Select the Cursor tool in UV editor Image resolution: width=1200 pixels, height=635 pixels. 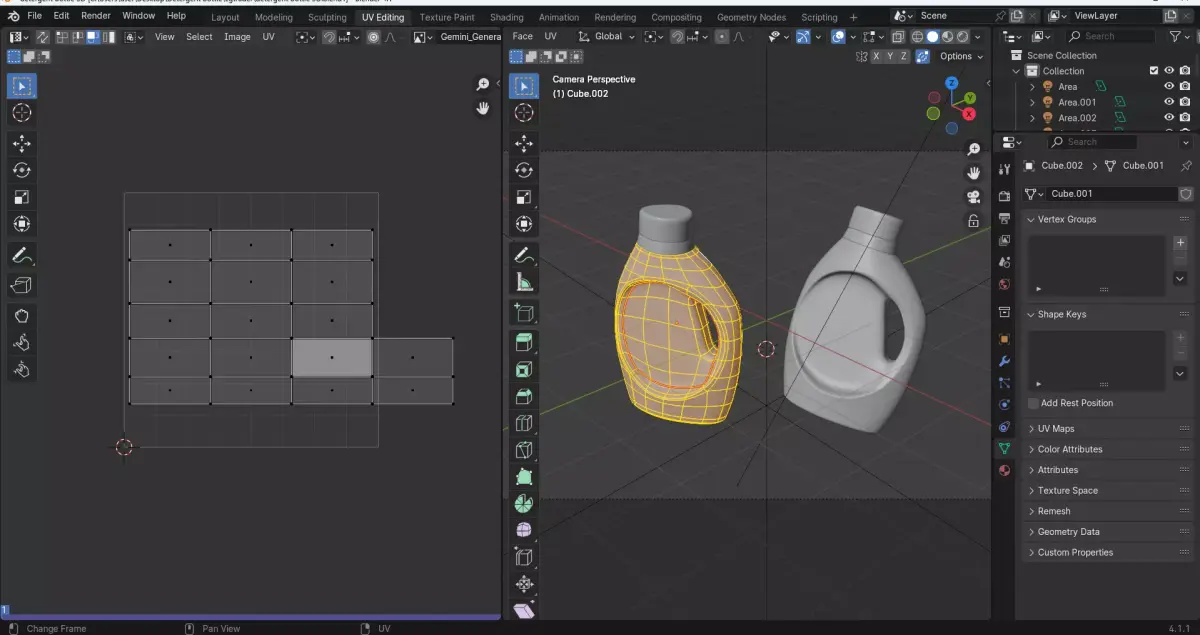tap(22, 113)
